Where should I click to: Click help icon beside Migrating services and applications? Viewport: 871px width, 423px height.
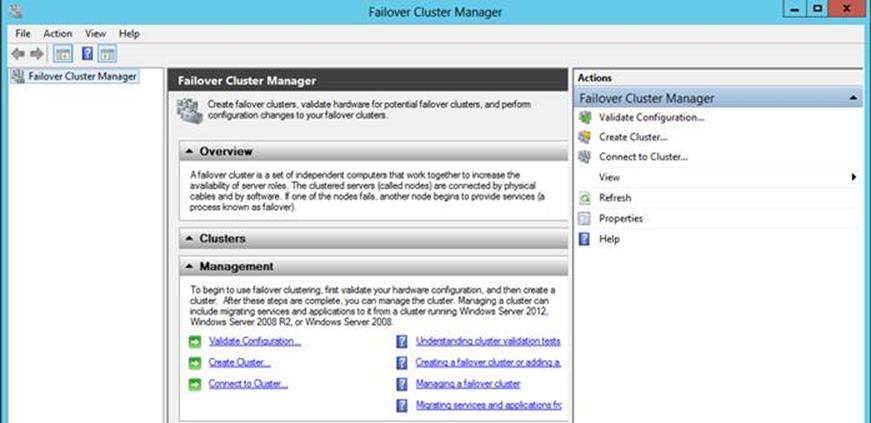click(x=402, y=405)
